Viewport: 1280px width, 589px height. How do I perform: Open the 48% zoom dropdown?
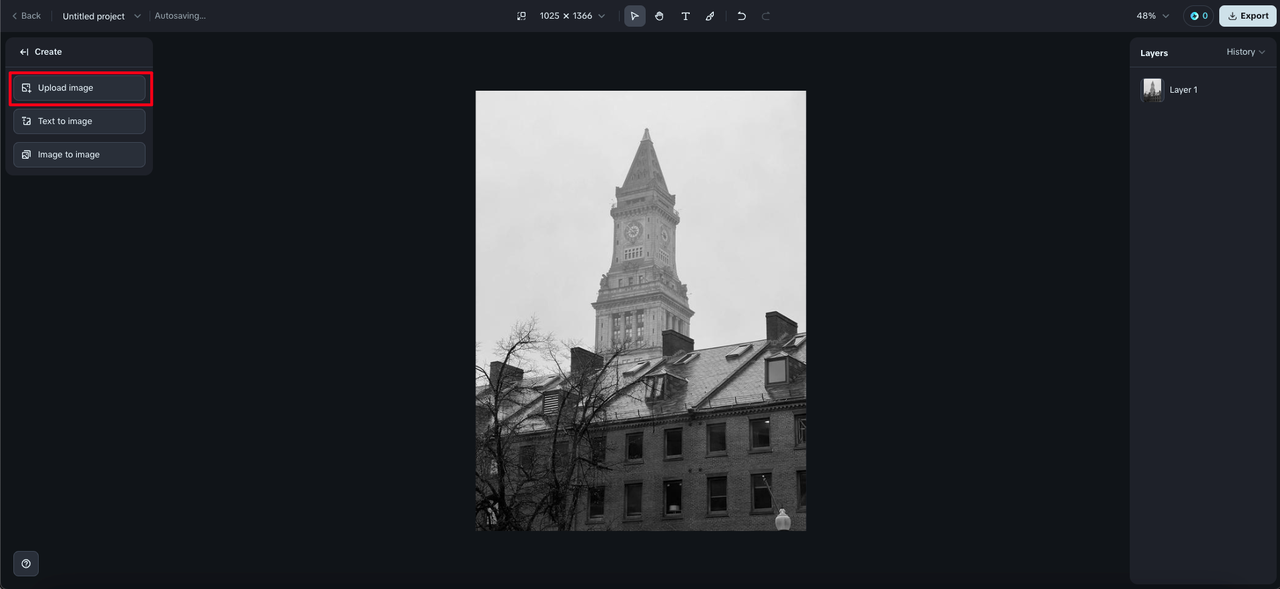pos(1152,16)
